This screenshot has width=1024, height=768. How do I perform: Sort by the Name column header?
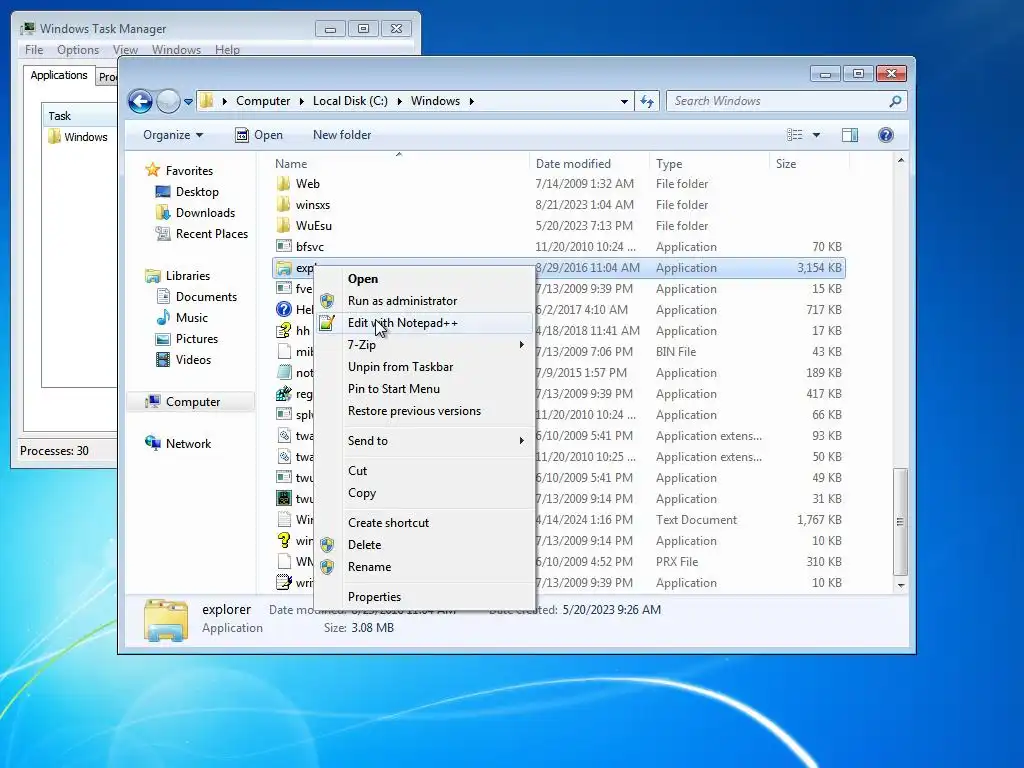pyautogui.click(x=398, y=164)
